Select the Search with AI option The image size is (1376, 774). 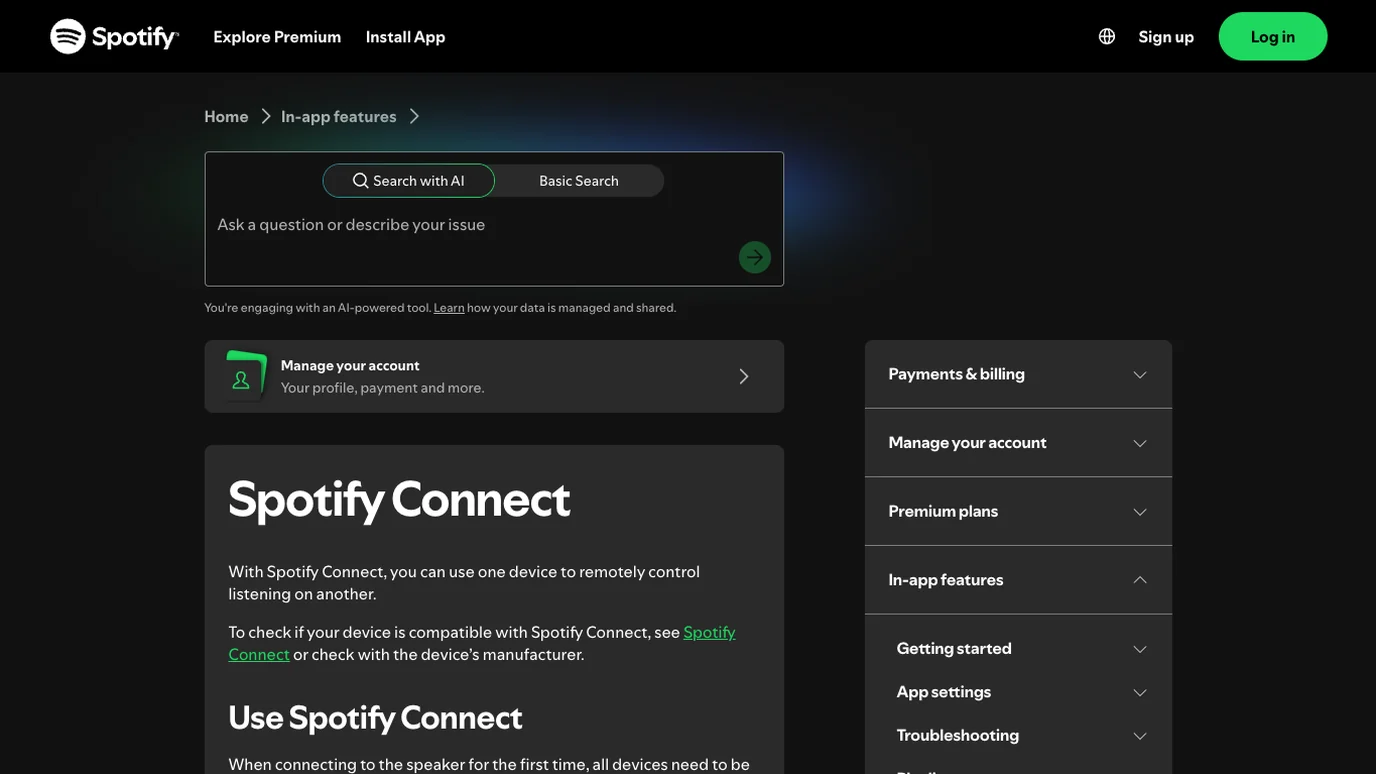click(x=408, y=181)
